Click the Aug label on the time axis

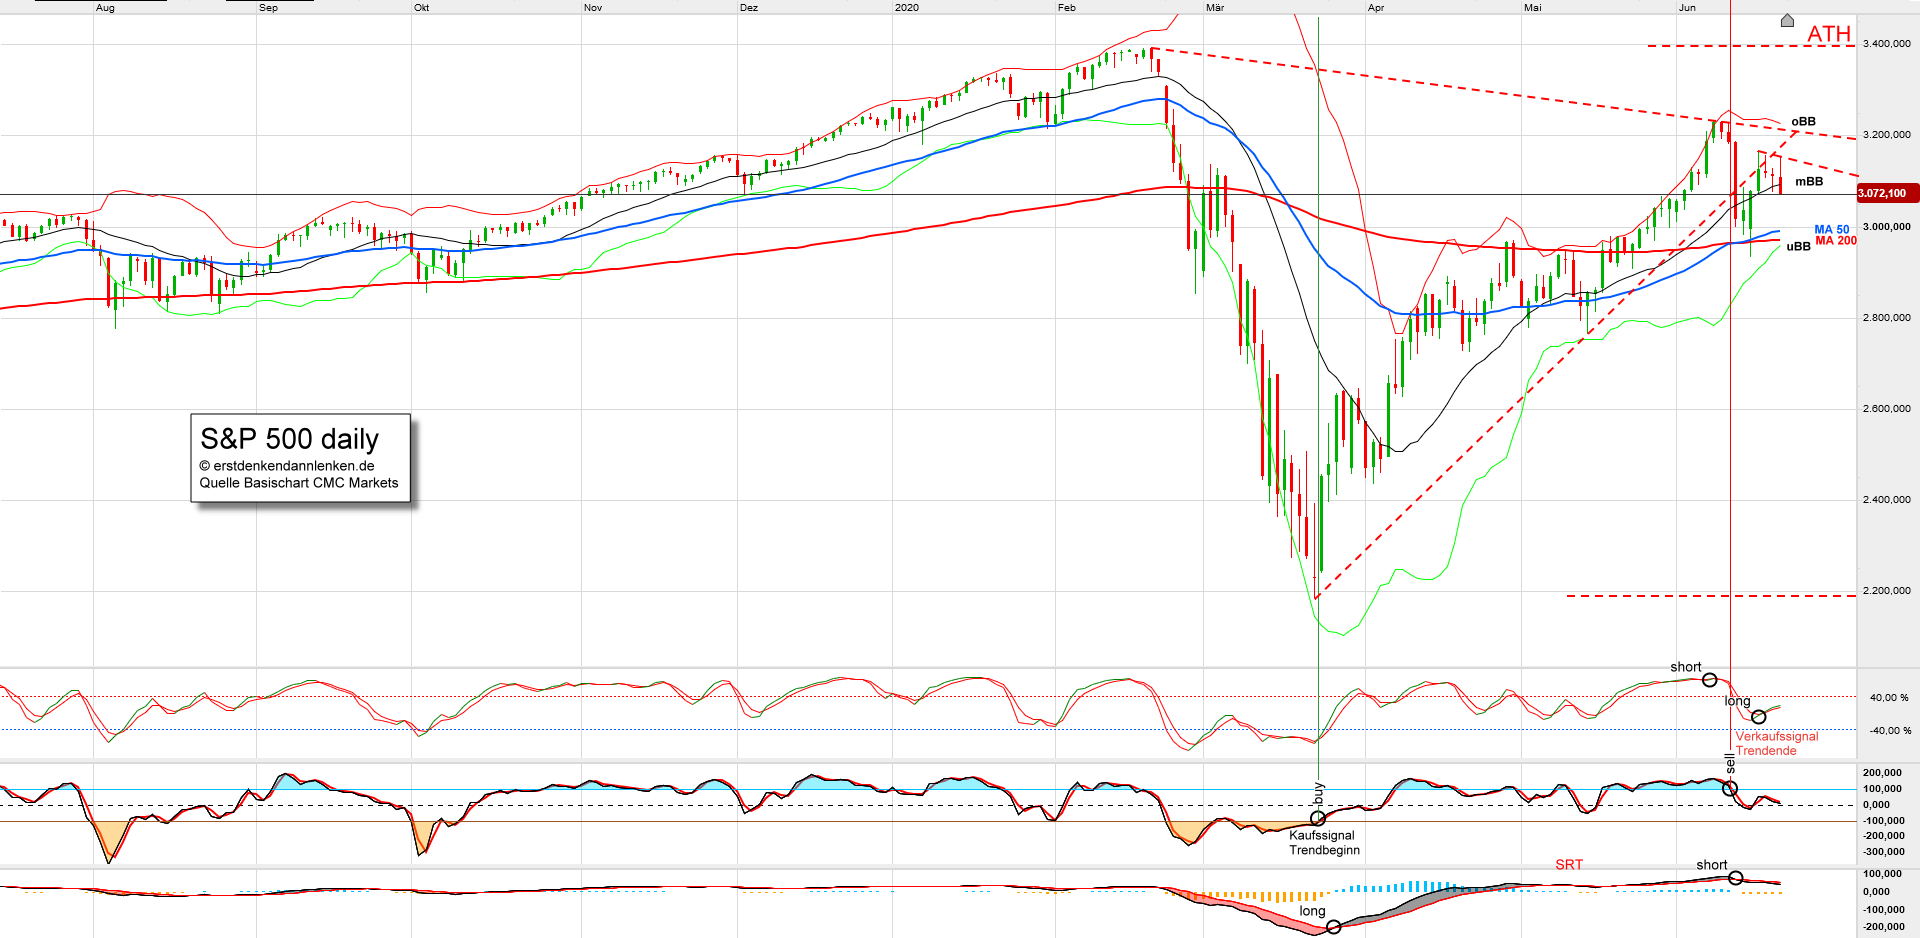tap(105, 8)
